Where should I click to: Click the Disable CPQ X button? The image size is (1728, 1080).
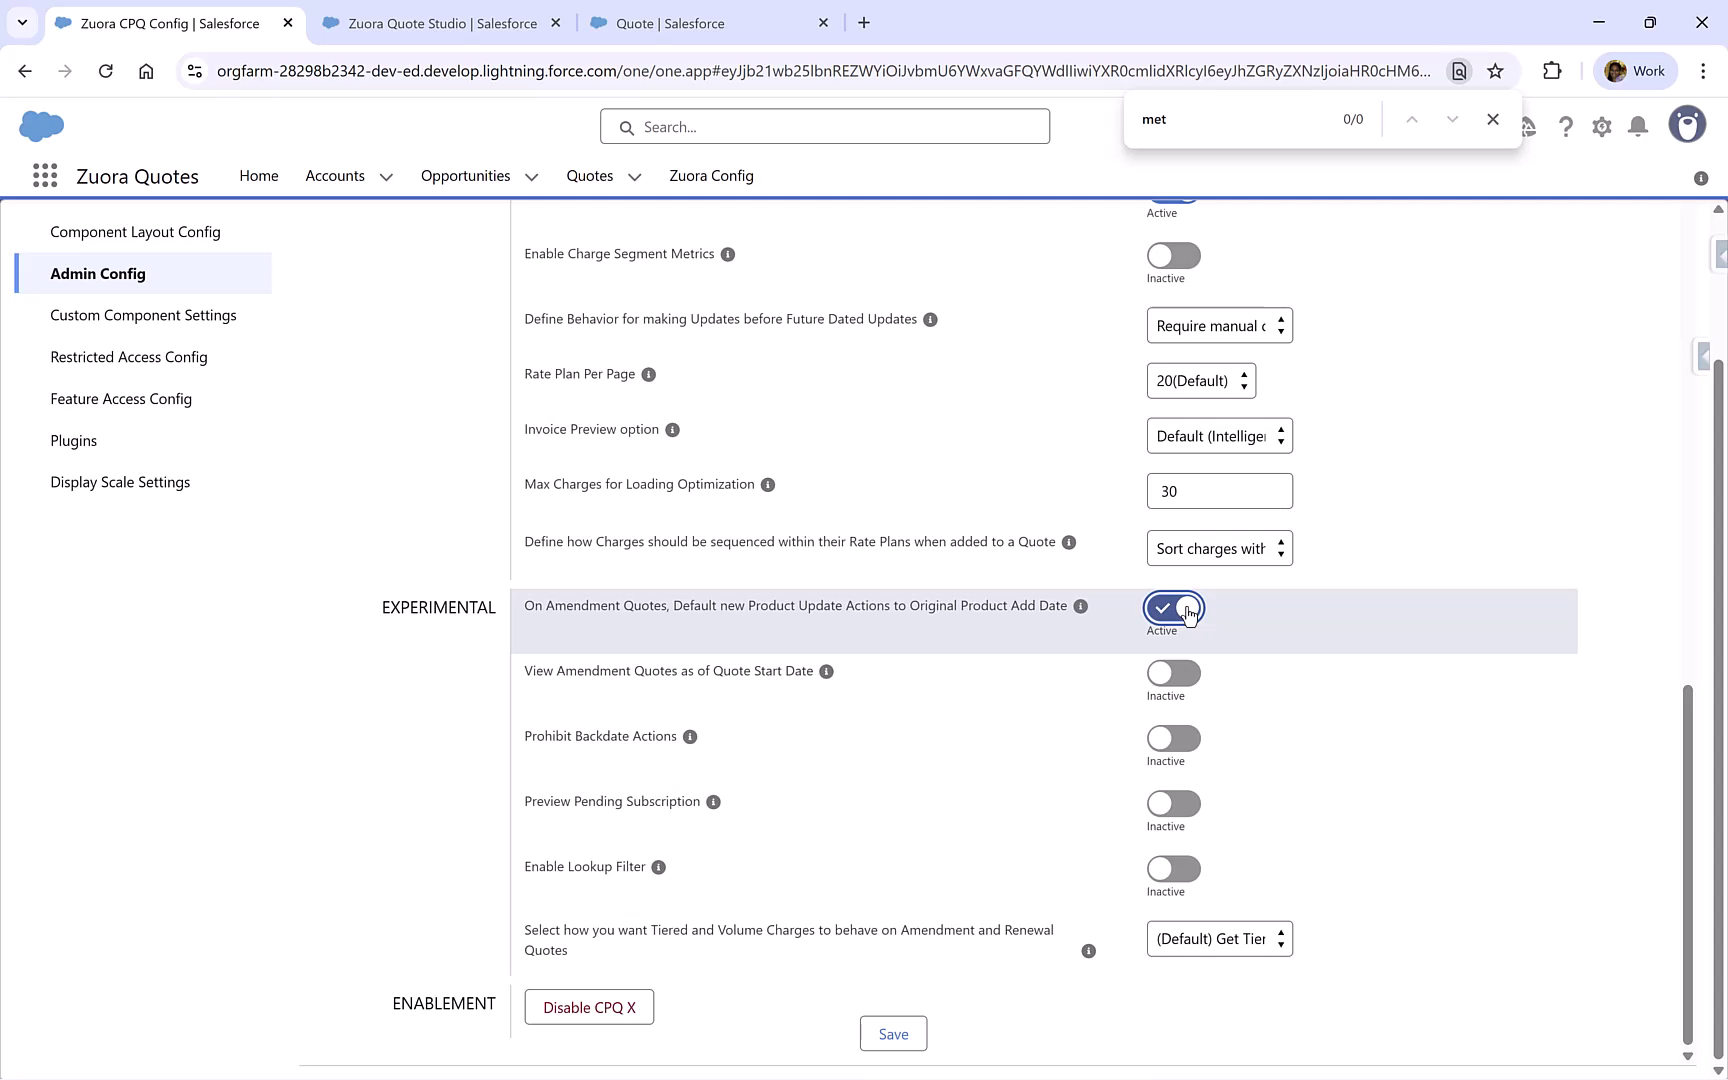(588, 1007)
